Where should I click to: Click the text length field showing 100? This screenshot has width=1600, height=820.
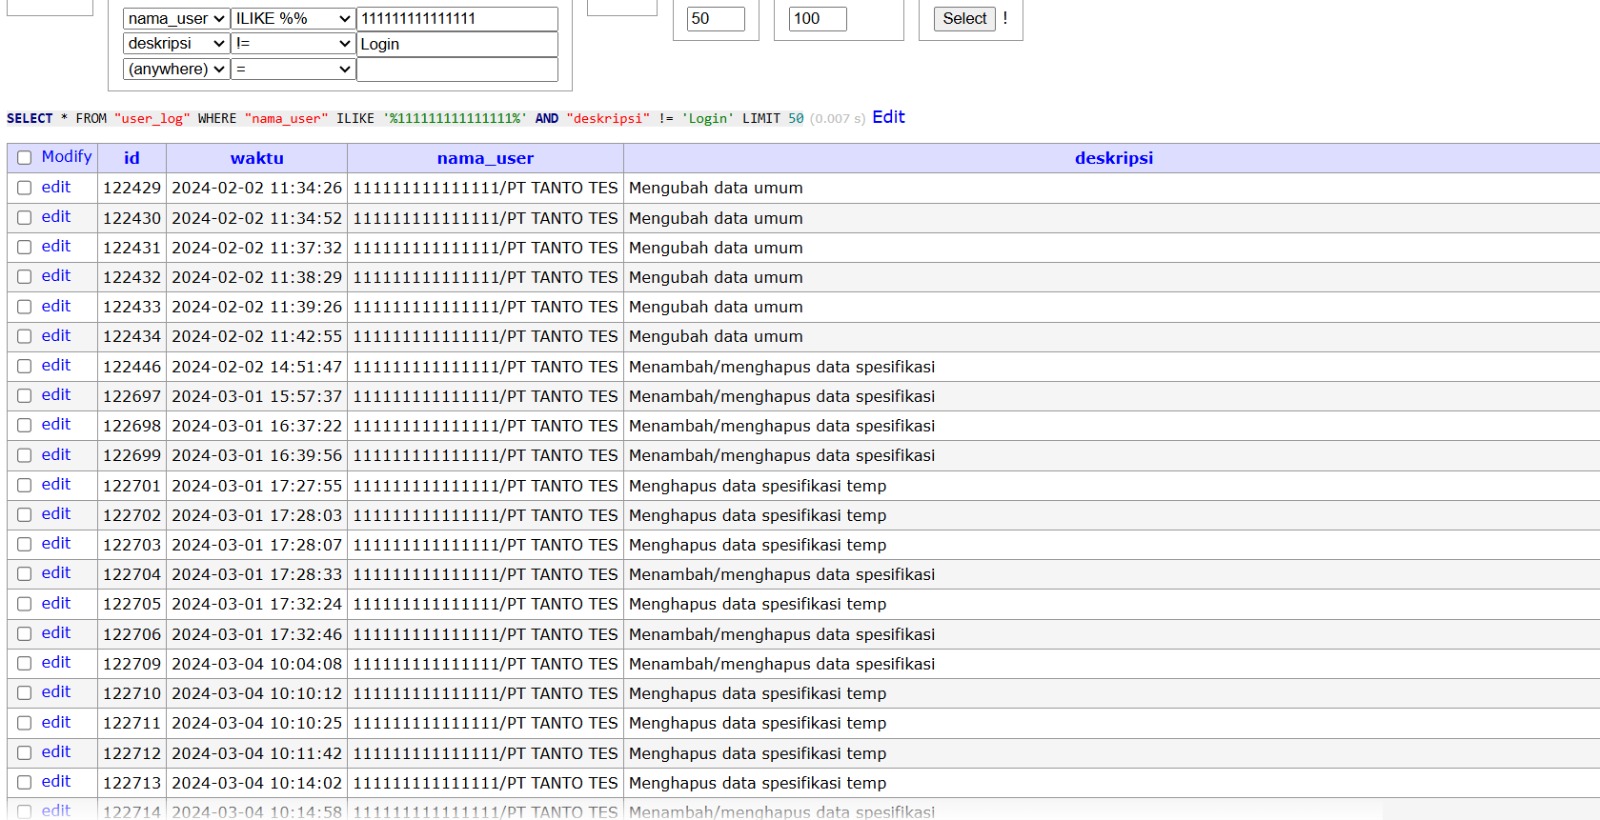click(x=817, y=19)
